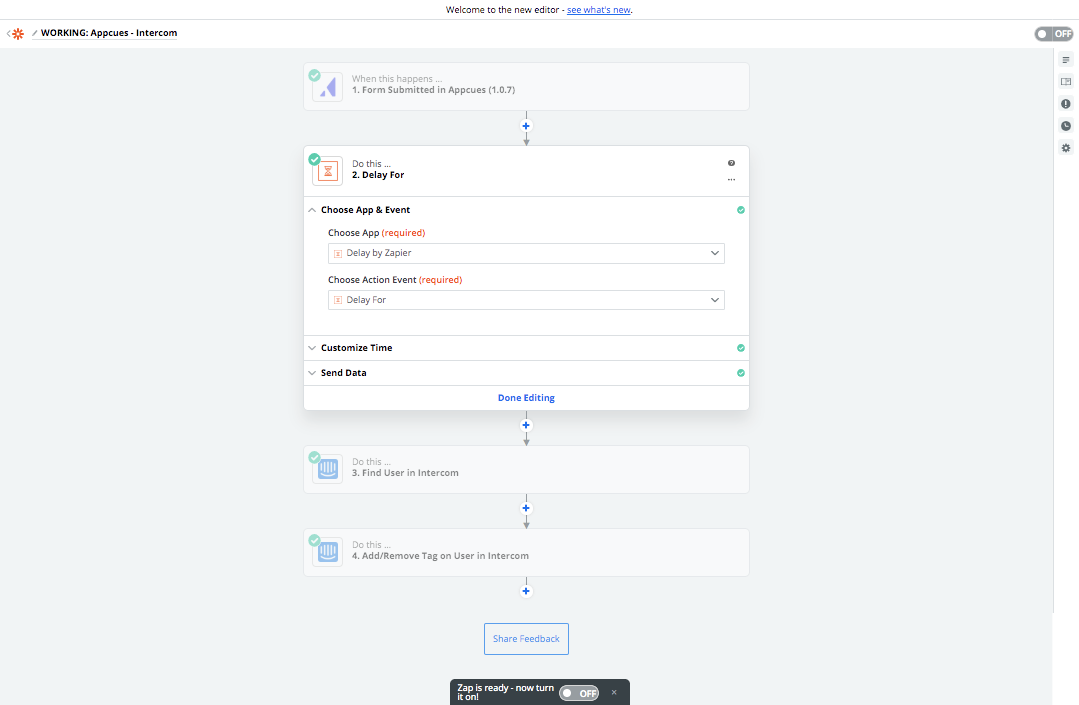This screenshot has width=1079, height=705.
Task: Add a step between Find User and Add/Remove Tag
Action: (x=526, y=508)
